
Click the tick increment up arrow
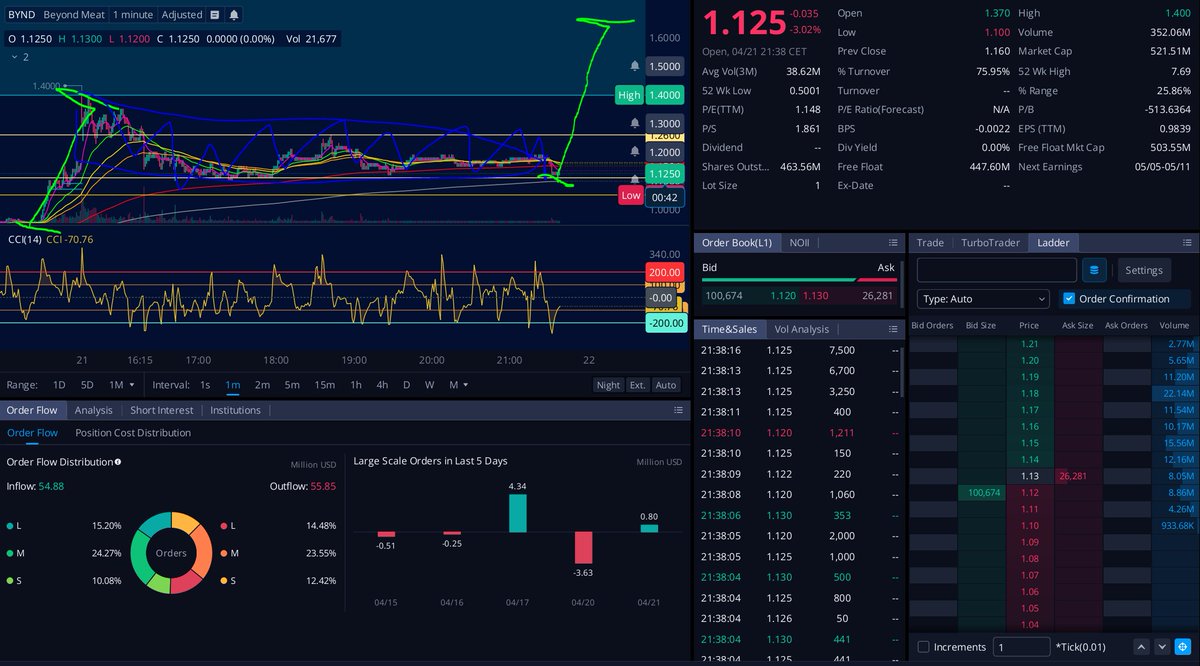click(1142, 647)
